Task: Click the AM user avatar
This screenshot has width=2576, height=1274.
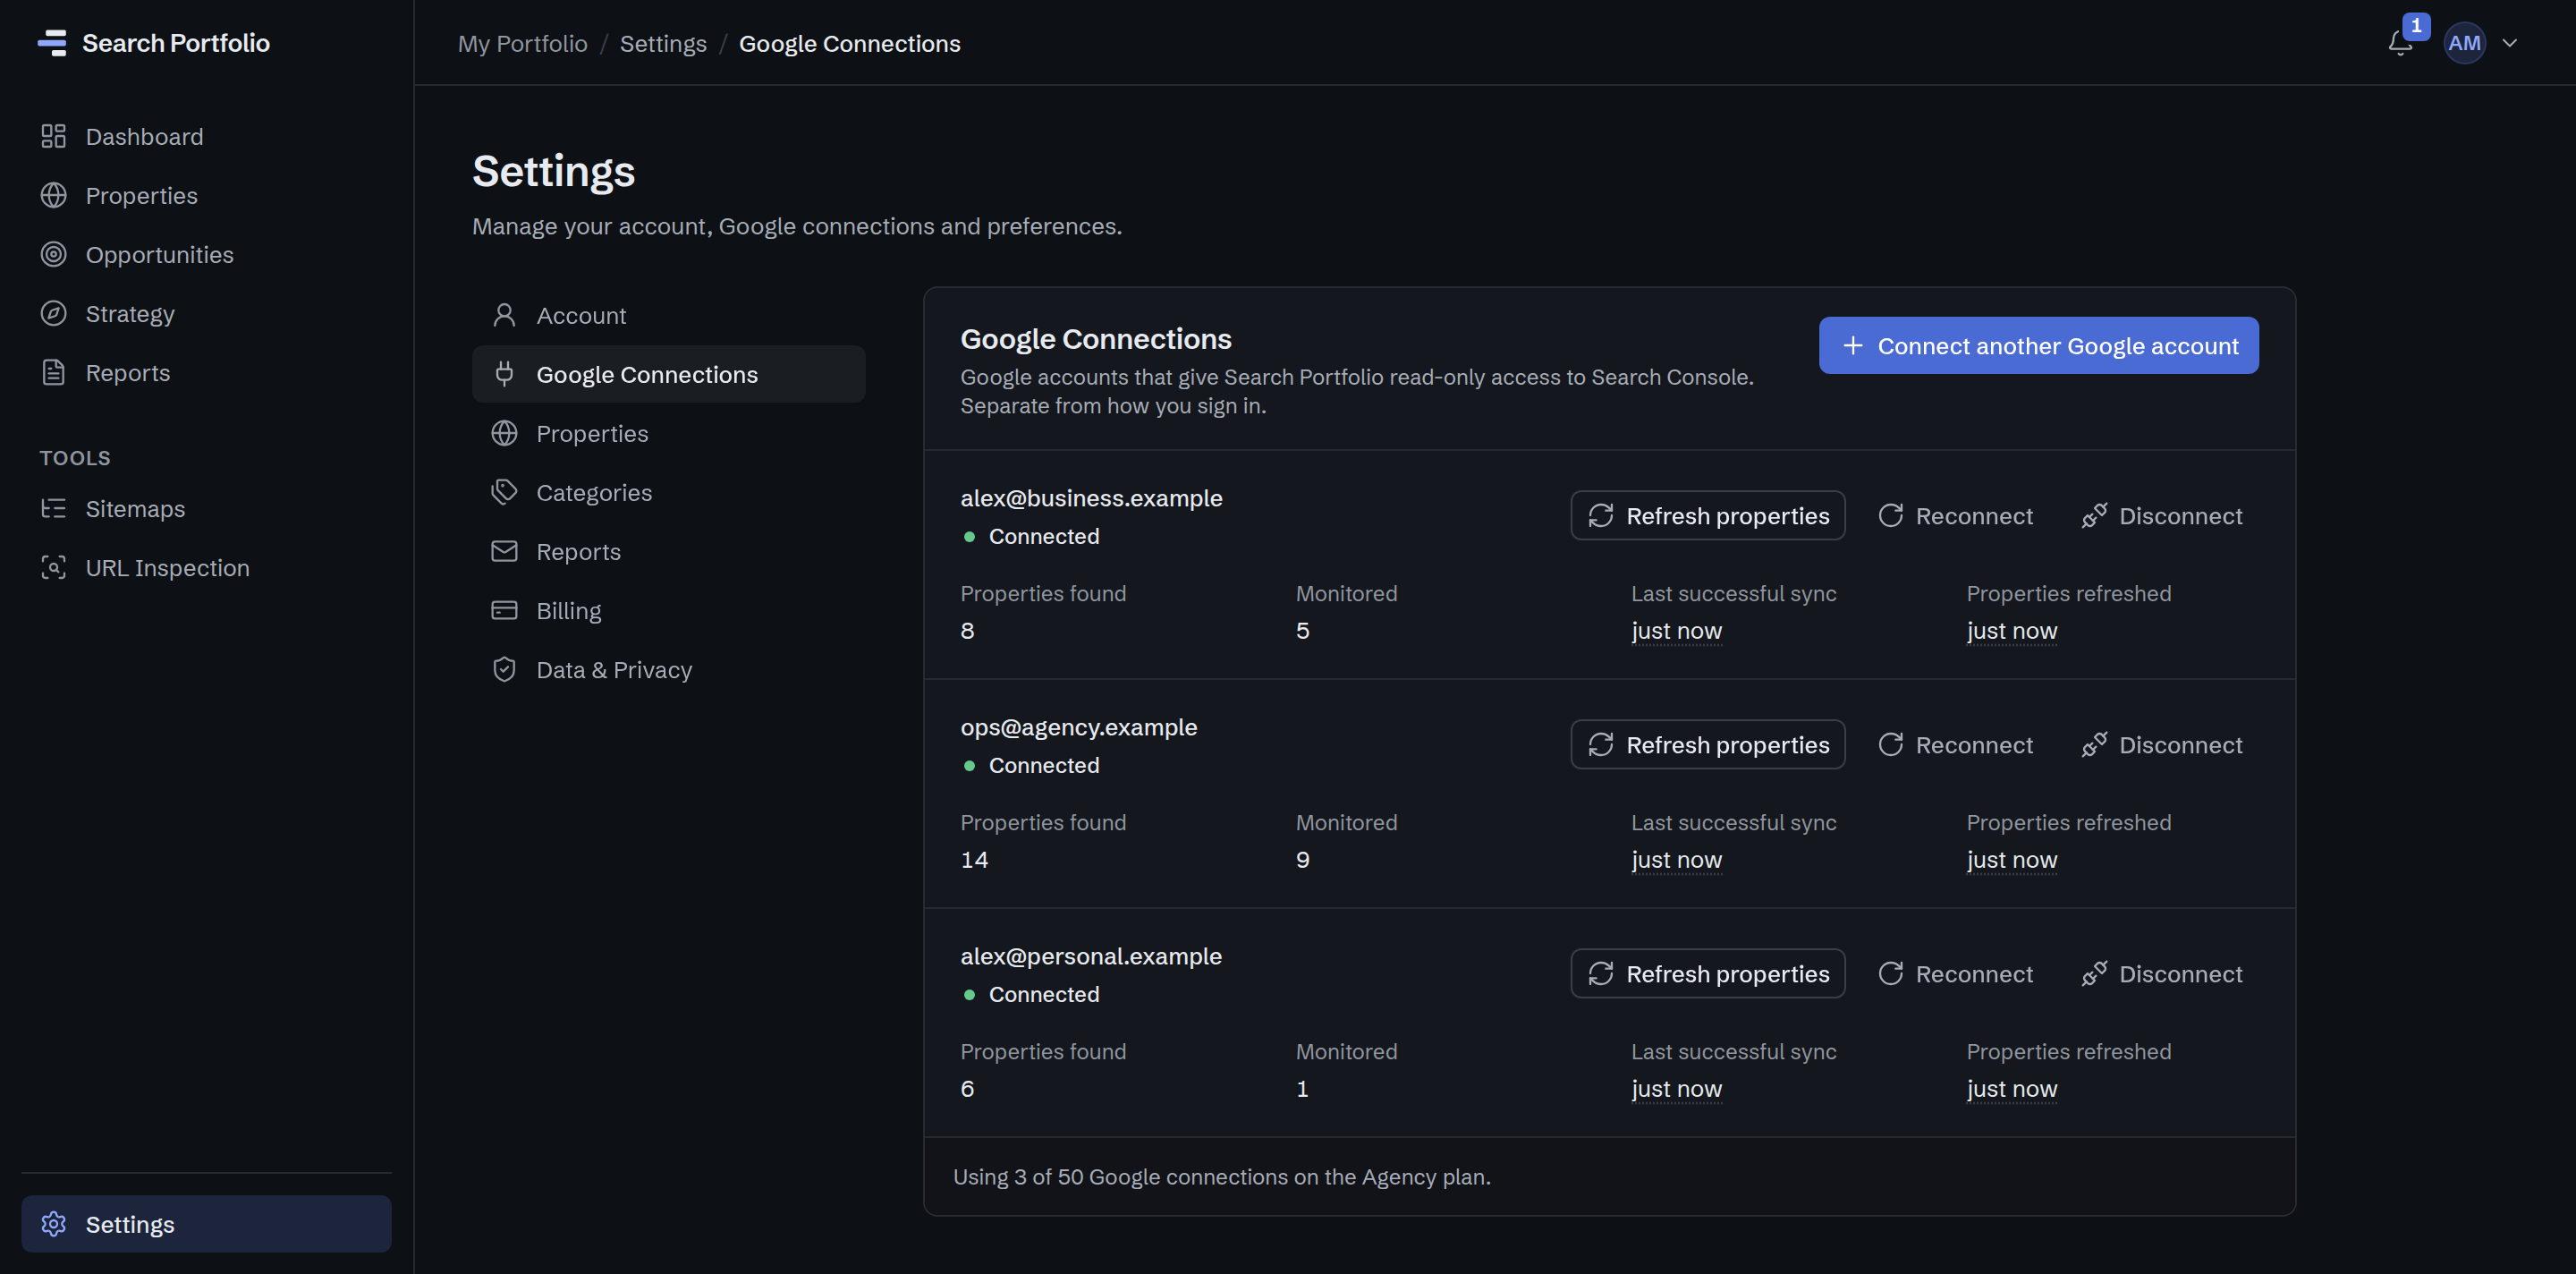Action: pyautogui.click(x=2464, y=43)
